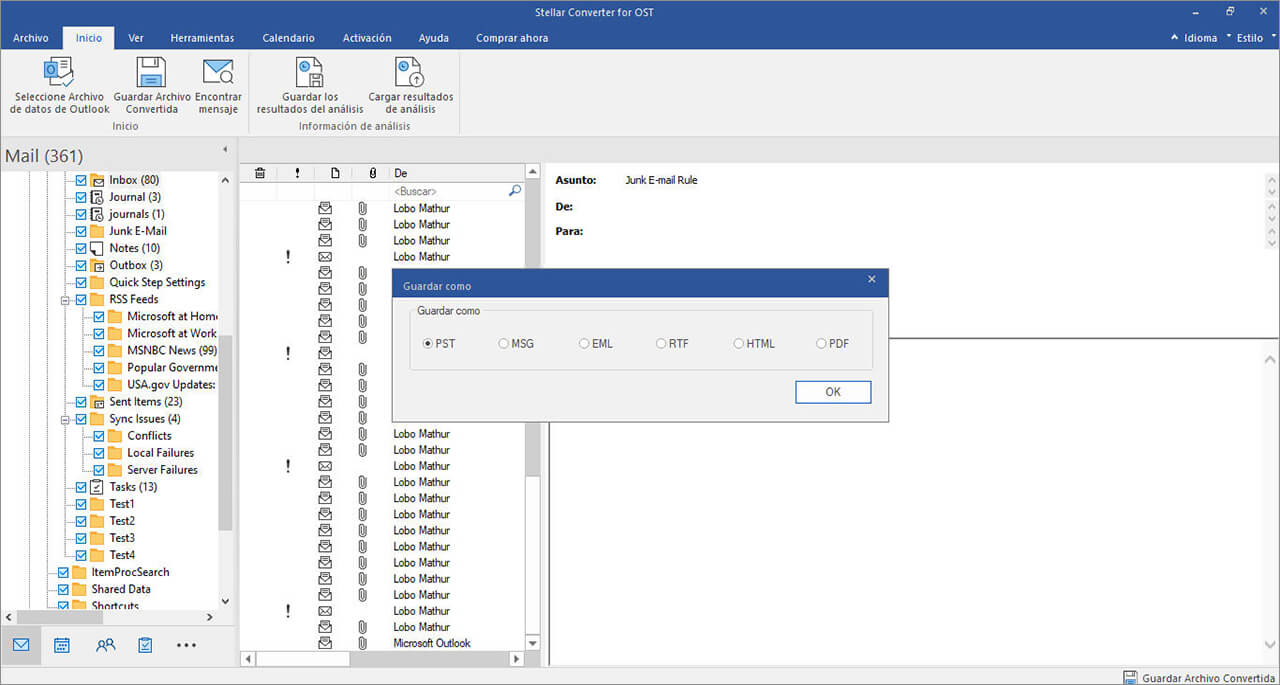The width and height of the screenshot is (1280, 685).
Task: Click Guardar Archivo Convertida ribbon icon
Action: [x=151, y=72]
